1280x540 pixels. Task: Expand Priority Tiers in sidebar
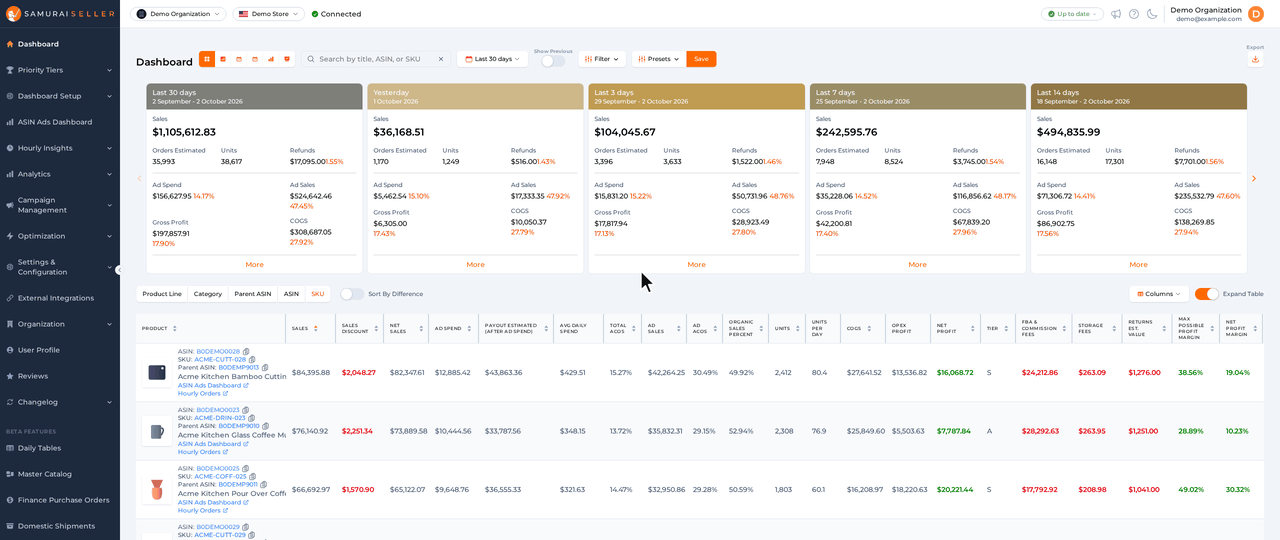tap(60, 70)
